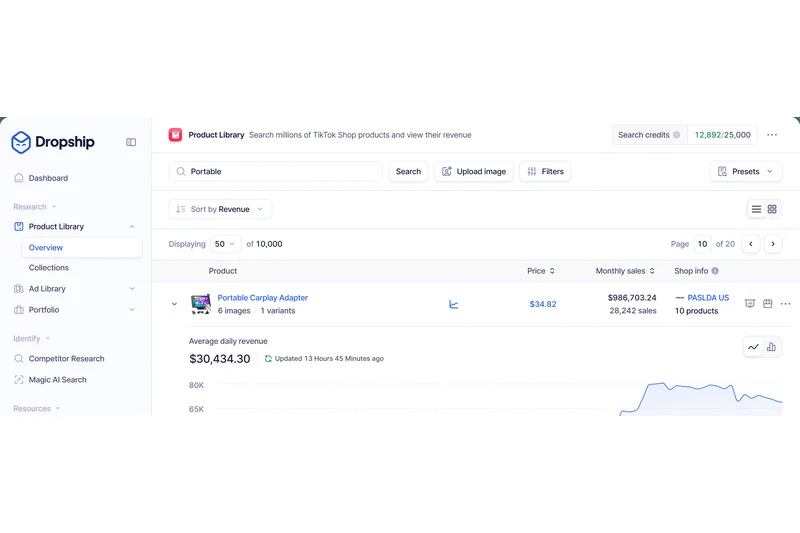
Task: Click the refresh icon beside Updated text
Action: click(x=268, y=359)
